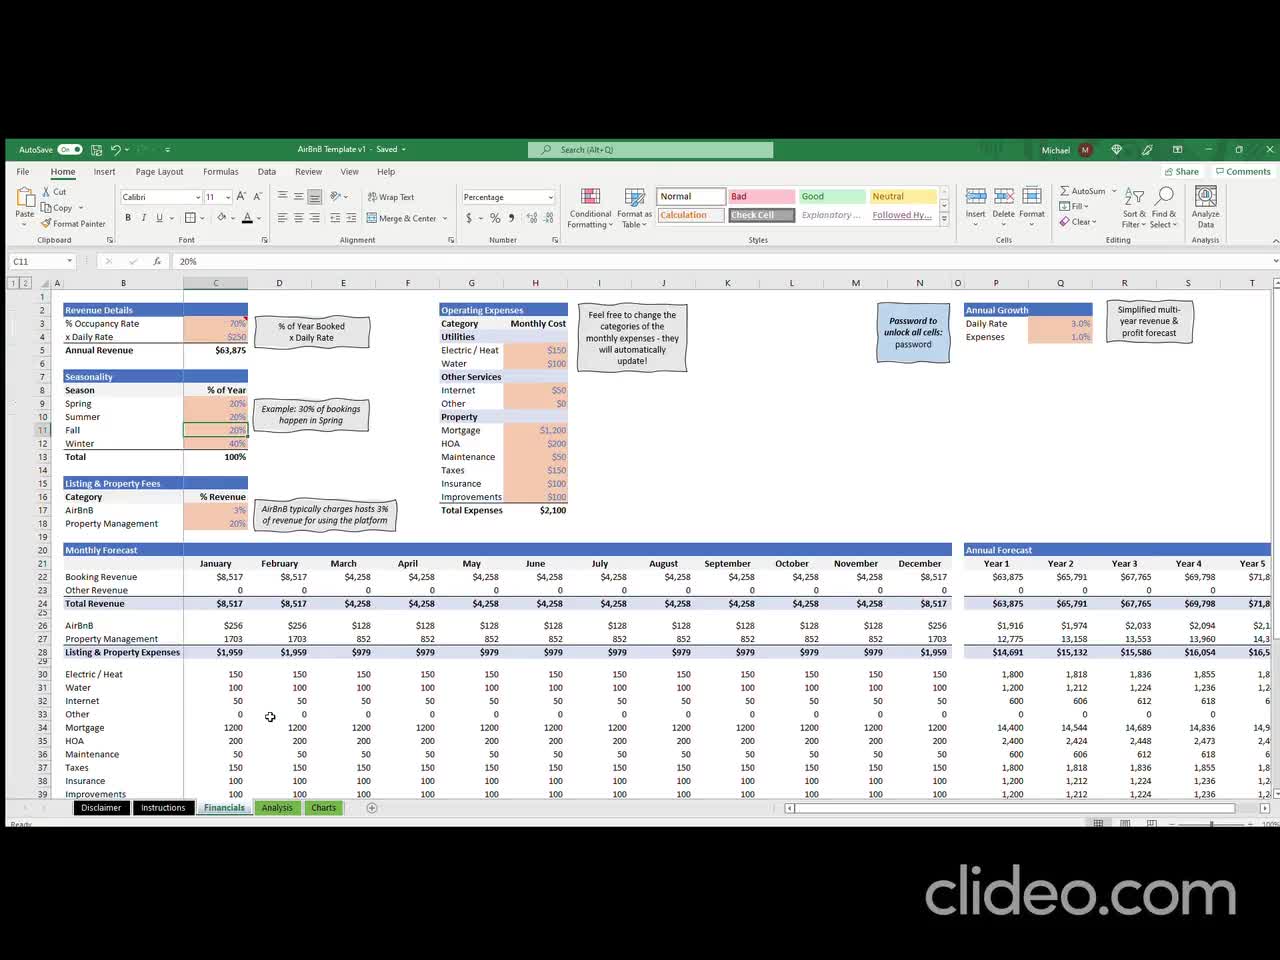Screen dimensions: 1280x960
Task: Select the Format Painter tool
Action: point(73,223)
